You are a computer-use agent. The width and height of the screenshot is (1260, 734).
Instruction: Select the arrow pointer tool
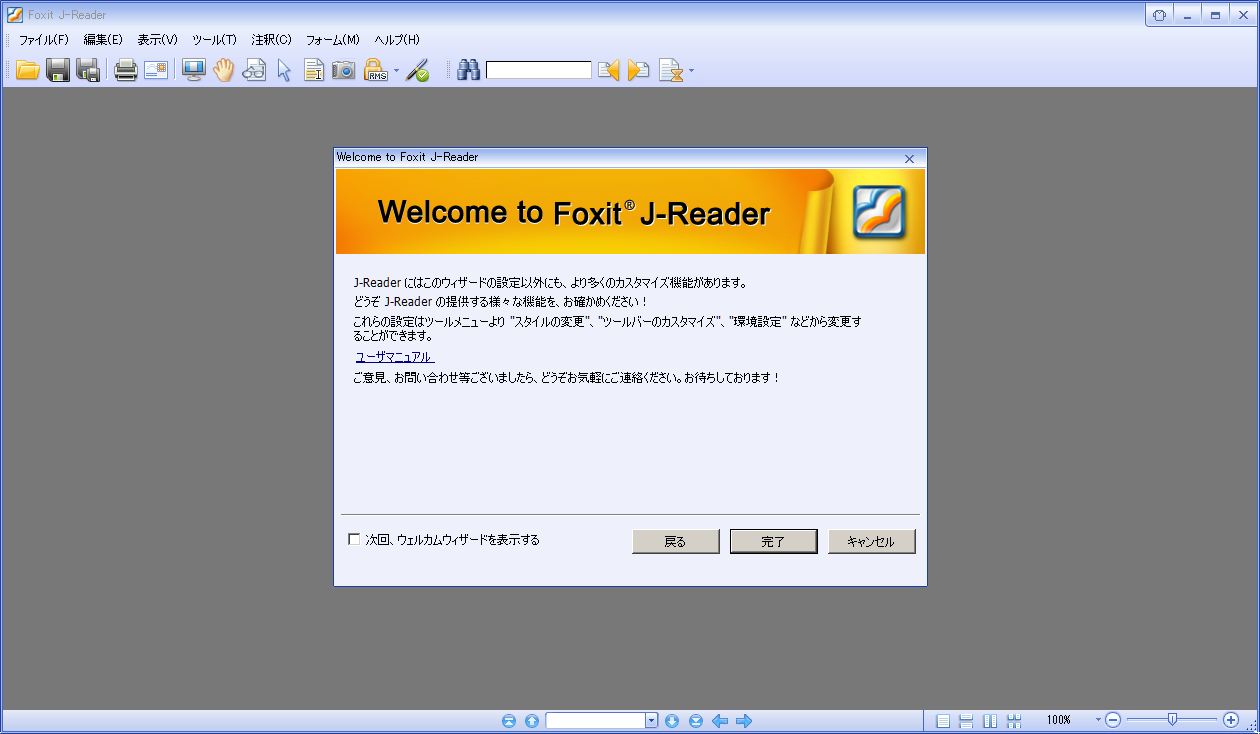(x=284, y=70)
